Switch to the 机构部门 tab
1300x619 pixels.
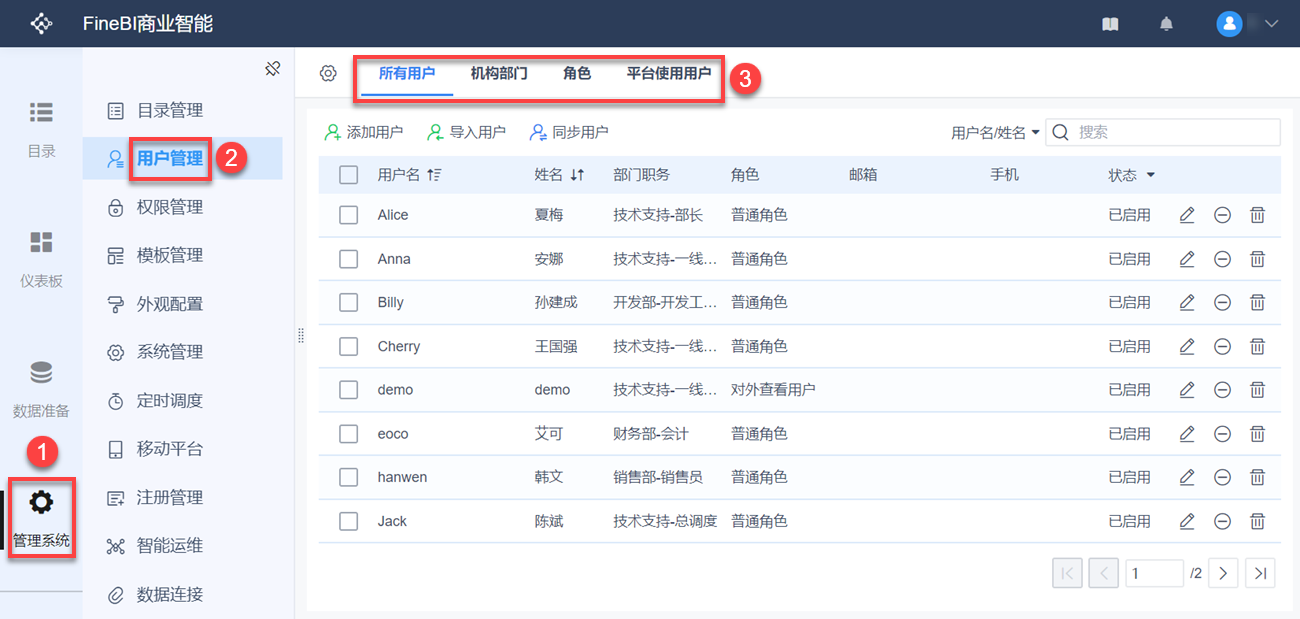click(x=499, y=73)
